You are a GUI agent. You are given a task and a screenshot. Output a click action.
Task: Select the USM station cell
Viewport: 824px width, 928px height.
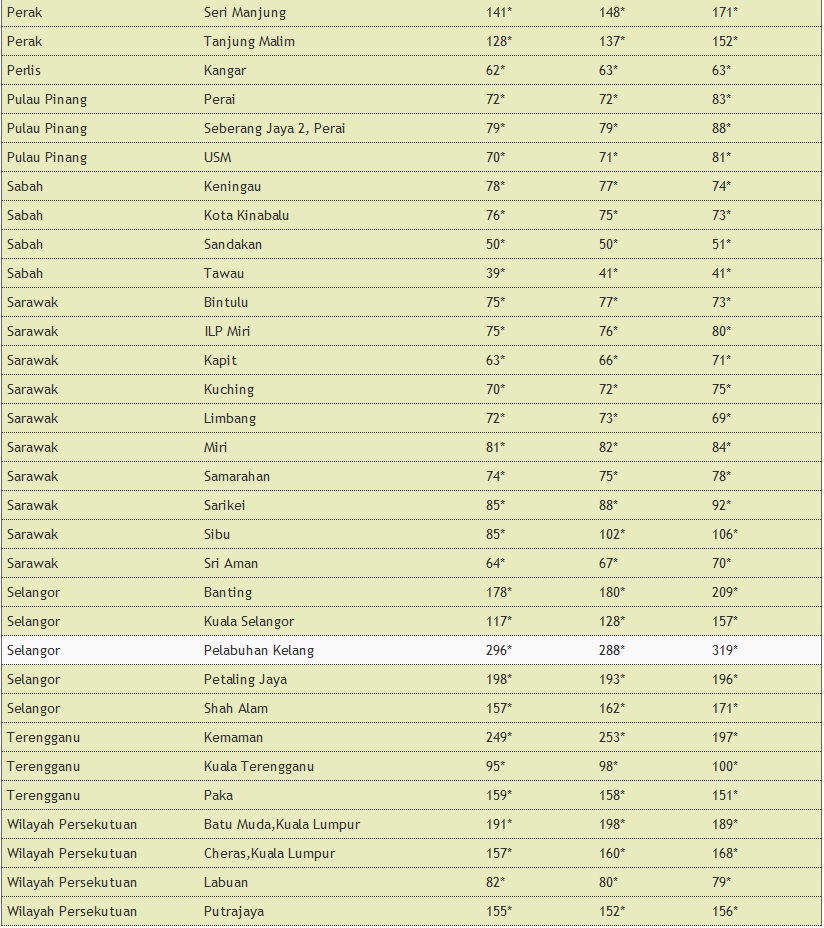(x=217, y=158)
